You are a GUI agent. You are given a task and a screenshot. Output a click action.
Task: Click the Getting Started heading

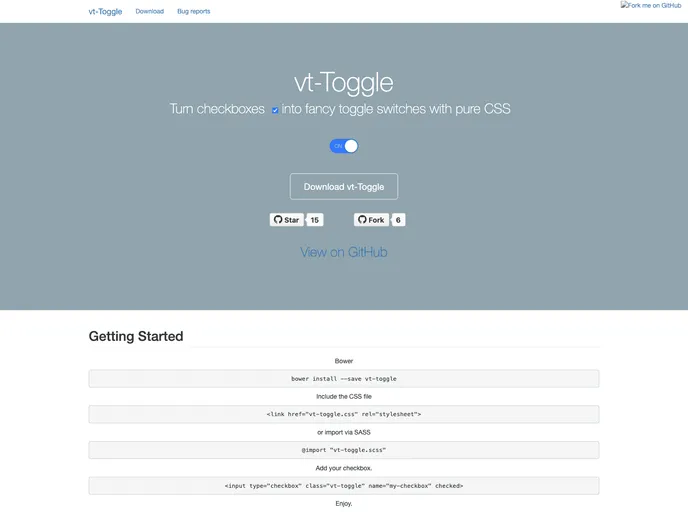click(136, 336)
